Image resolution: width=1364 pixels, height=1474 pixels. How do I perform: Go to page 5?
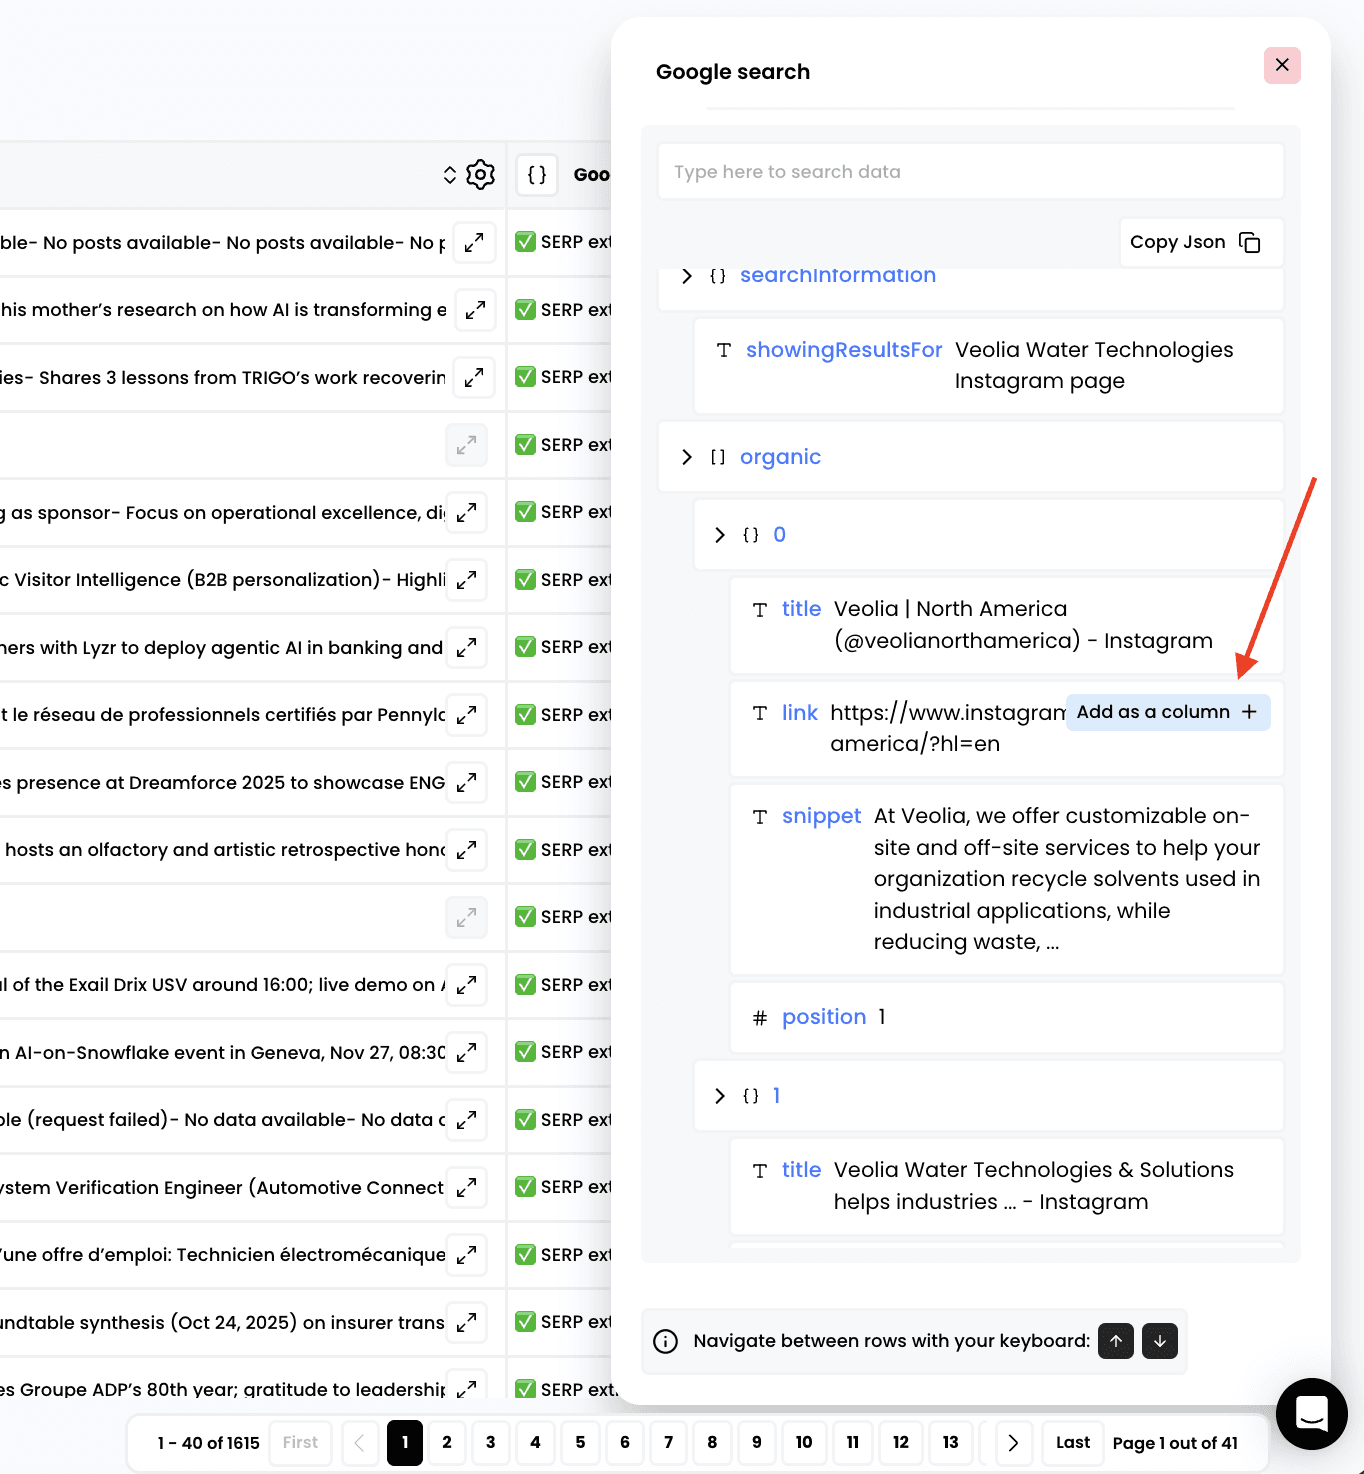(x=580, y=1442)
